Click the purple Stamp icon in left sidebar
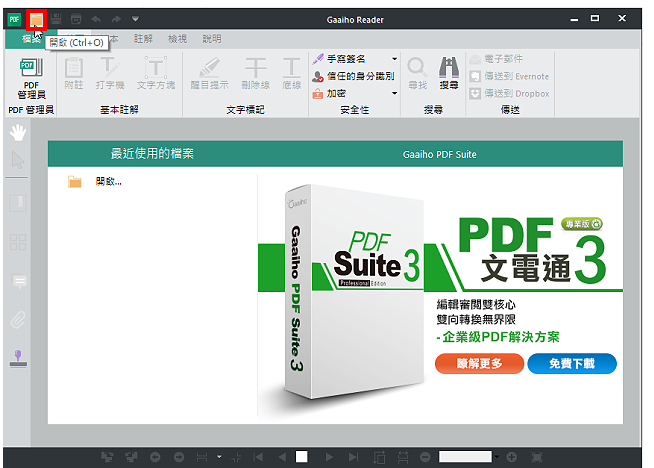This screenshot has height=468, width=654. [18, 359]
